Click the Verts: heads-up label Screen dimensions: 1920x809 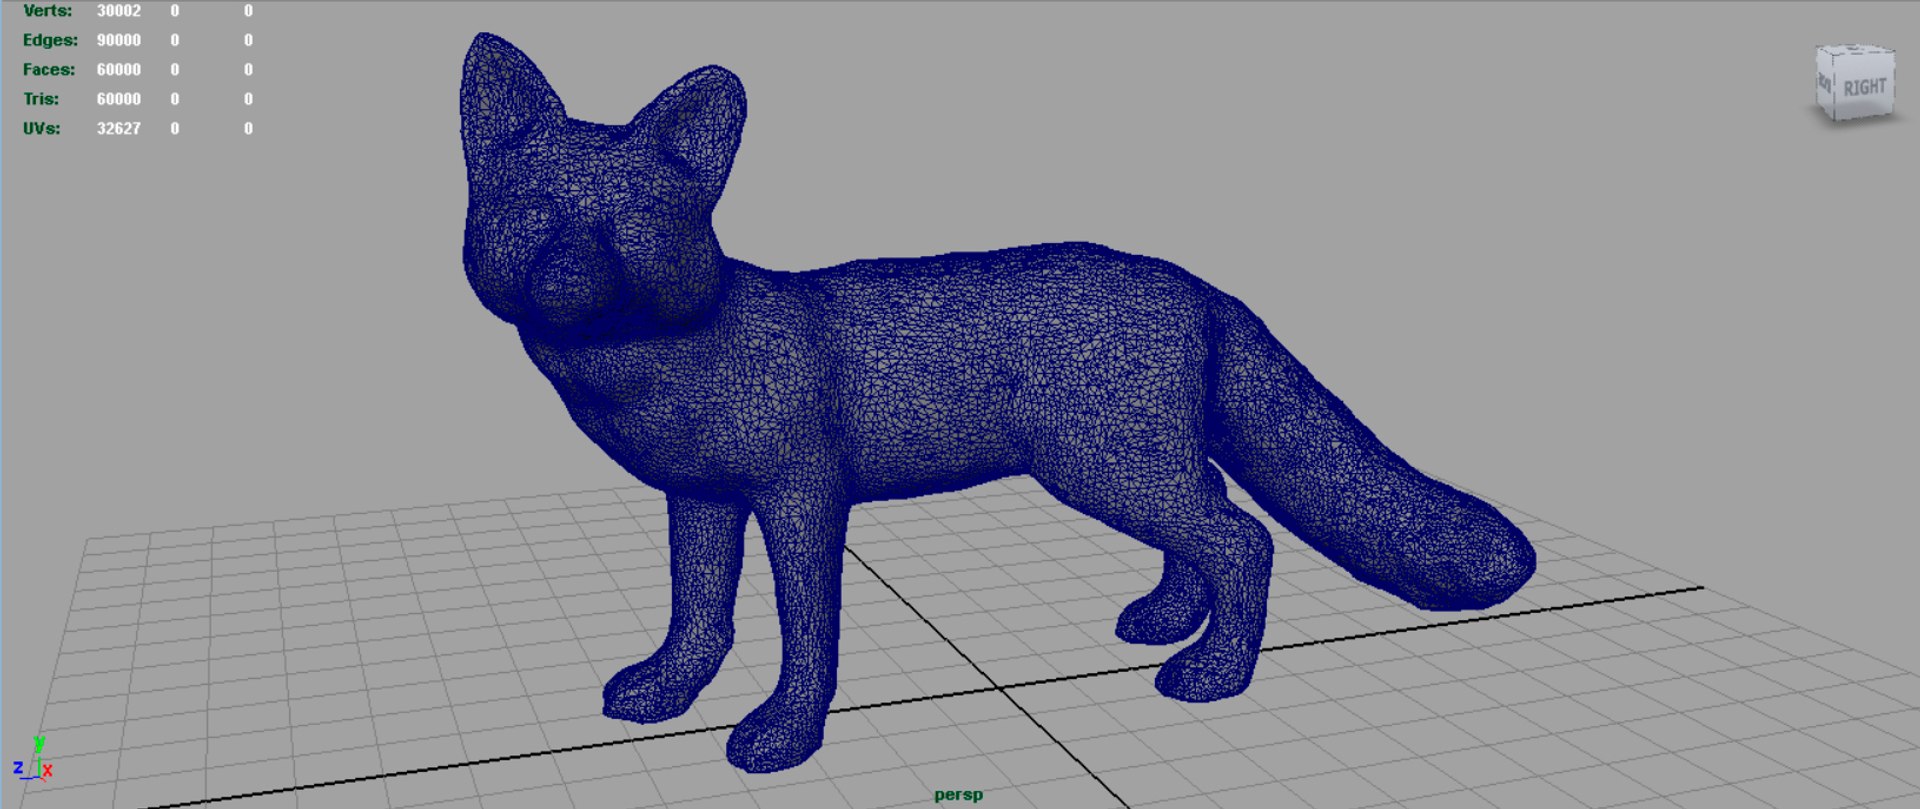[x=47, y=11]
